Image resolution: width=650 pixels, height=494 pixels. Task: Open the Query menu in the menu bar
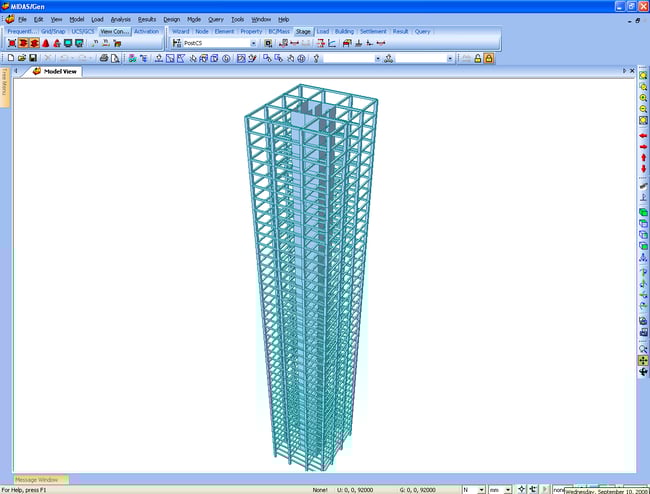coord(216,19)
